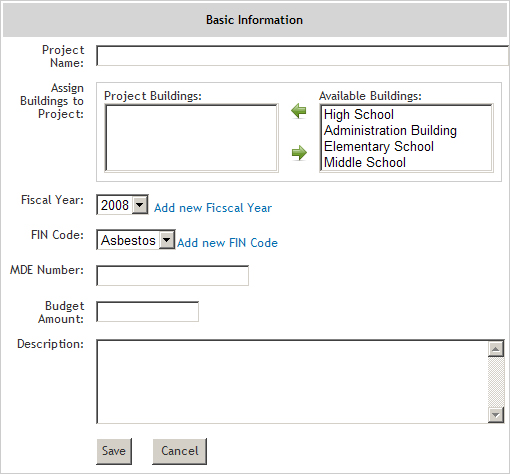Image resolution: width=510 pixels, height=474 pixels.
Task: Click inside the Description text area
Action: tap(292, 382)
